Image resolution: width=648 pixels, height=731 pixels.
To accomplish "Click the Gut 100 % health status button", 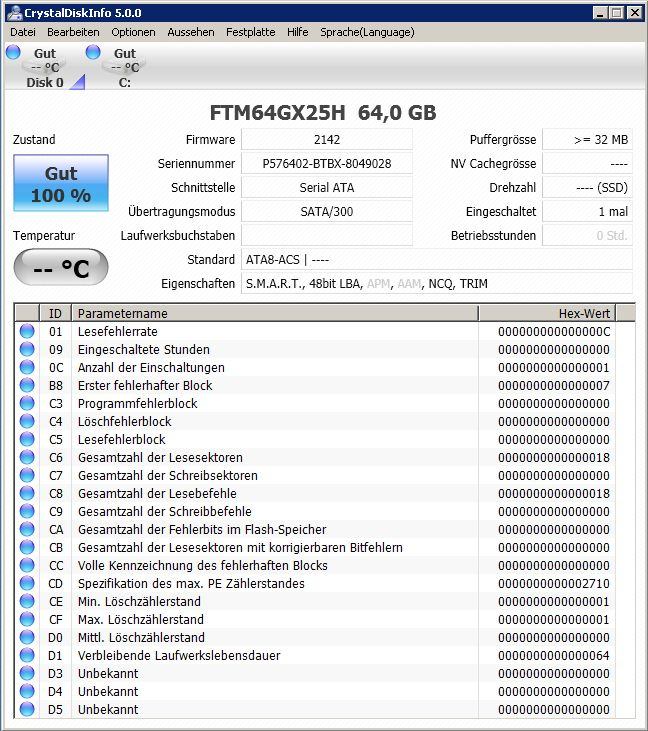I will pyautogui.click(x=61, y=183).
